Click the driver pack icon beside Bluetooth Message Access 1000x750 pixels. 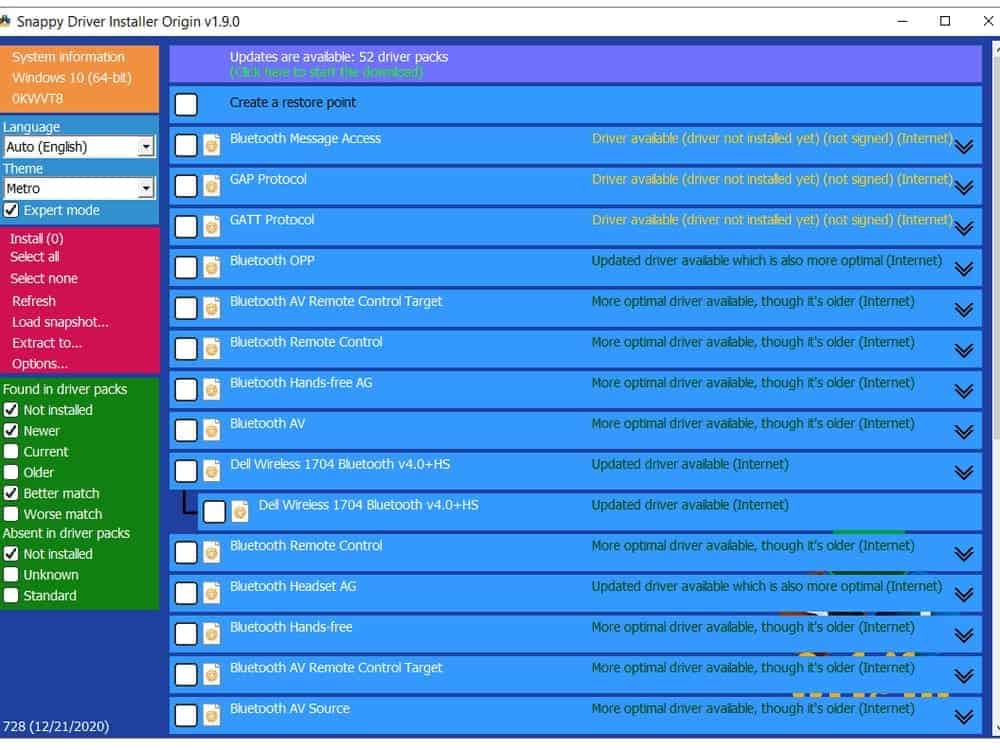click(x=212, y=145)
